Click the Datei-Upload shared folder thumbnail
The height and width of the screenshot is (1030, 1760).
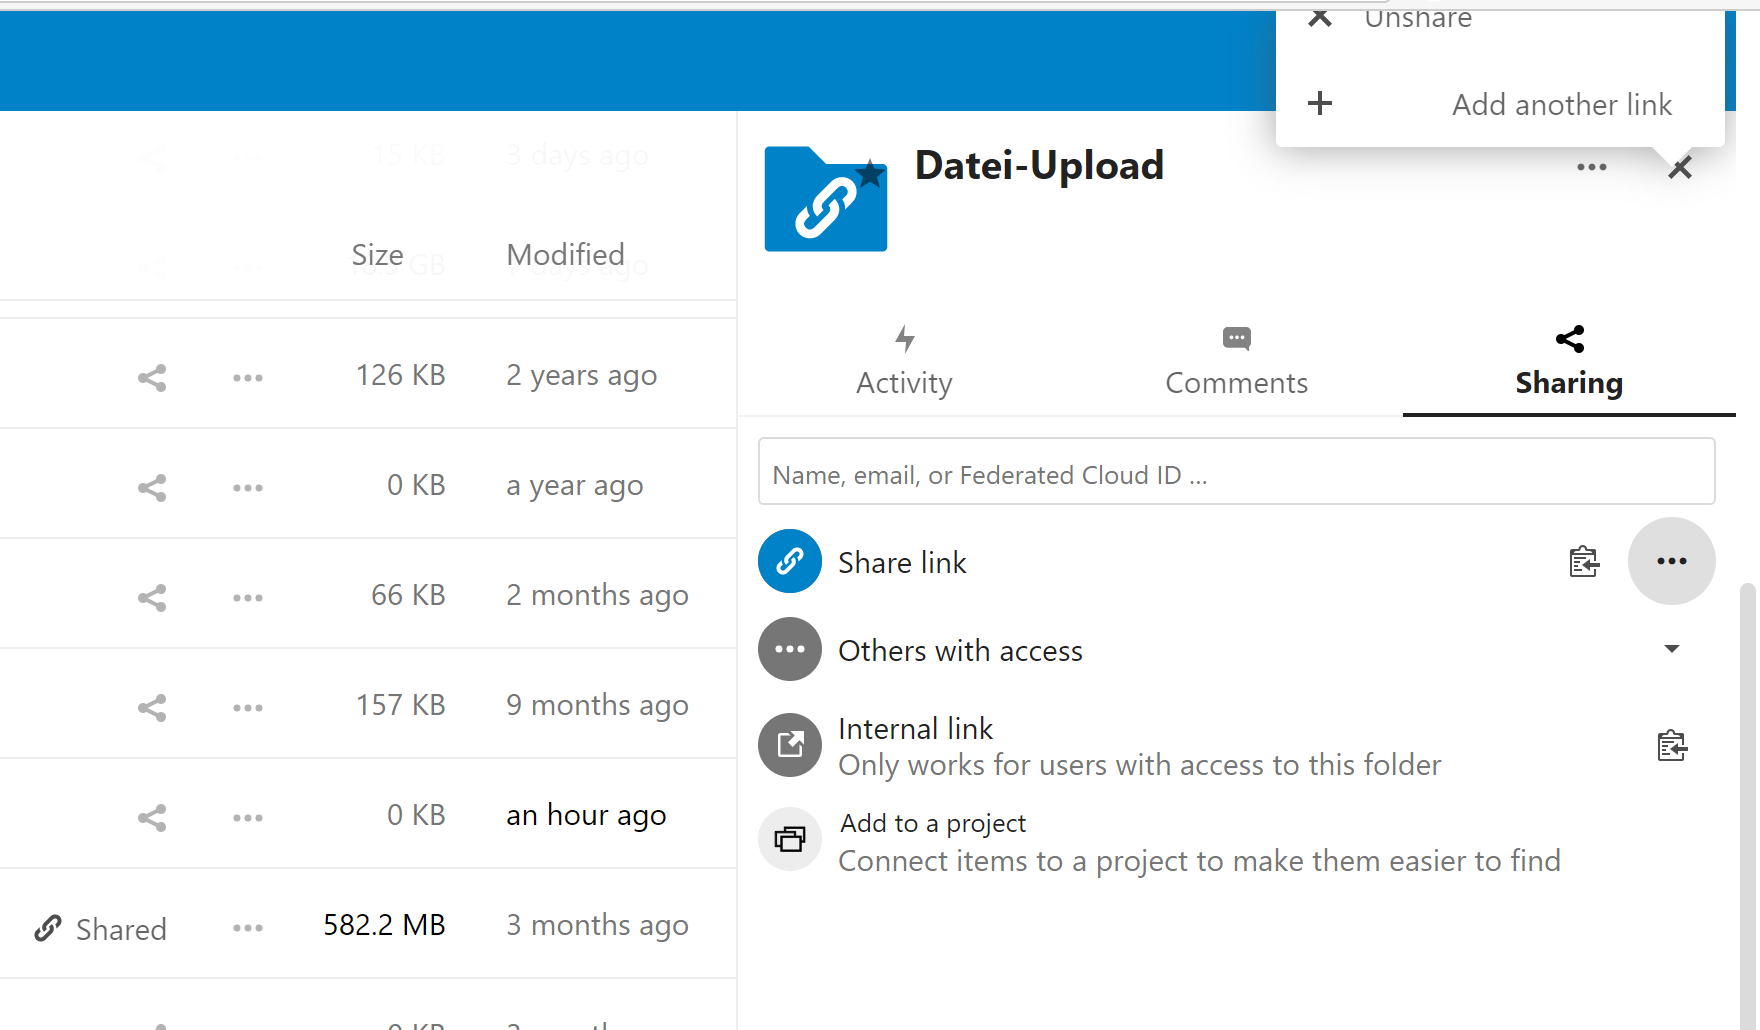826,199
